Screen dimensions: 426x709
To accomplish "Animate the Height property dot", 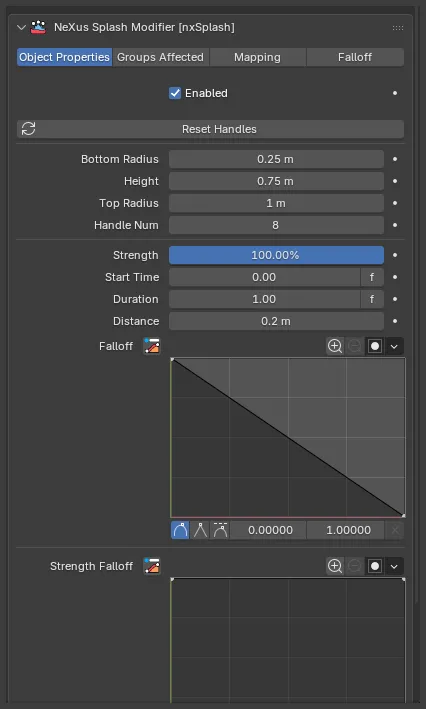I will [x=395, y=181].
